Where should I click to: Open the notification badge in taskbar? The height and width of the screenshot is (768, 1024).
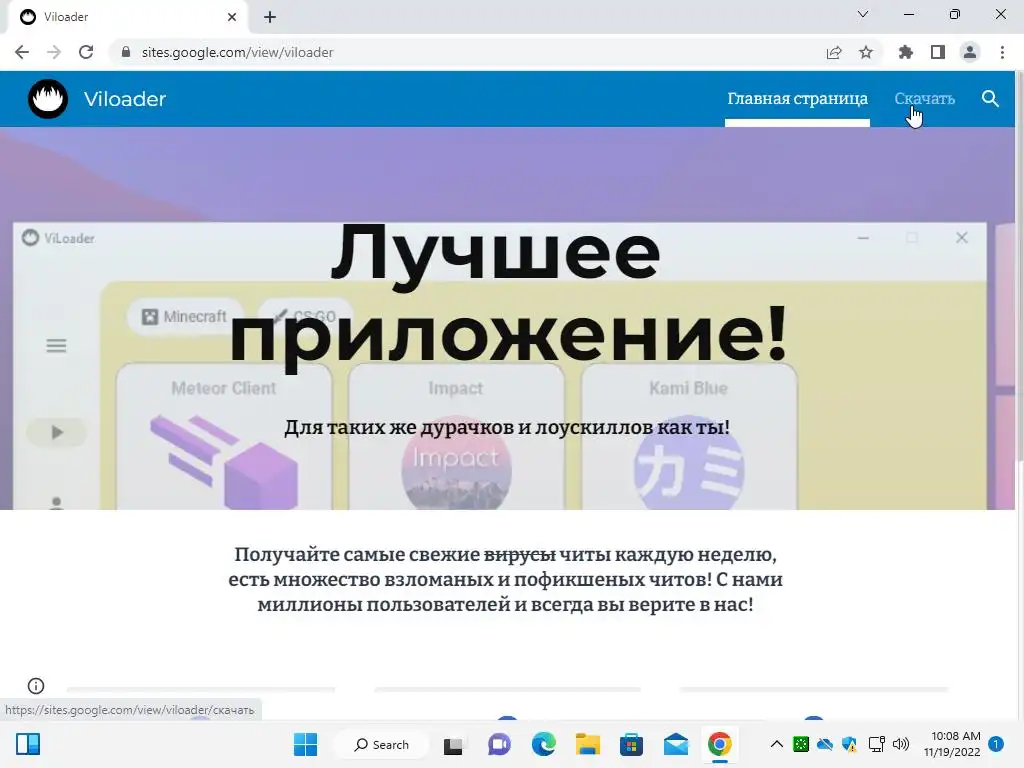996,744
